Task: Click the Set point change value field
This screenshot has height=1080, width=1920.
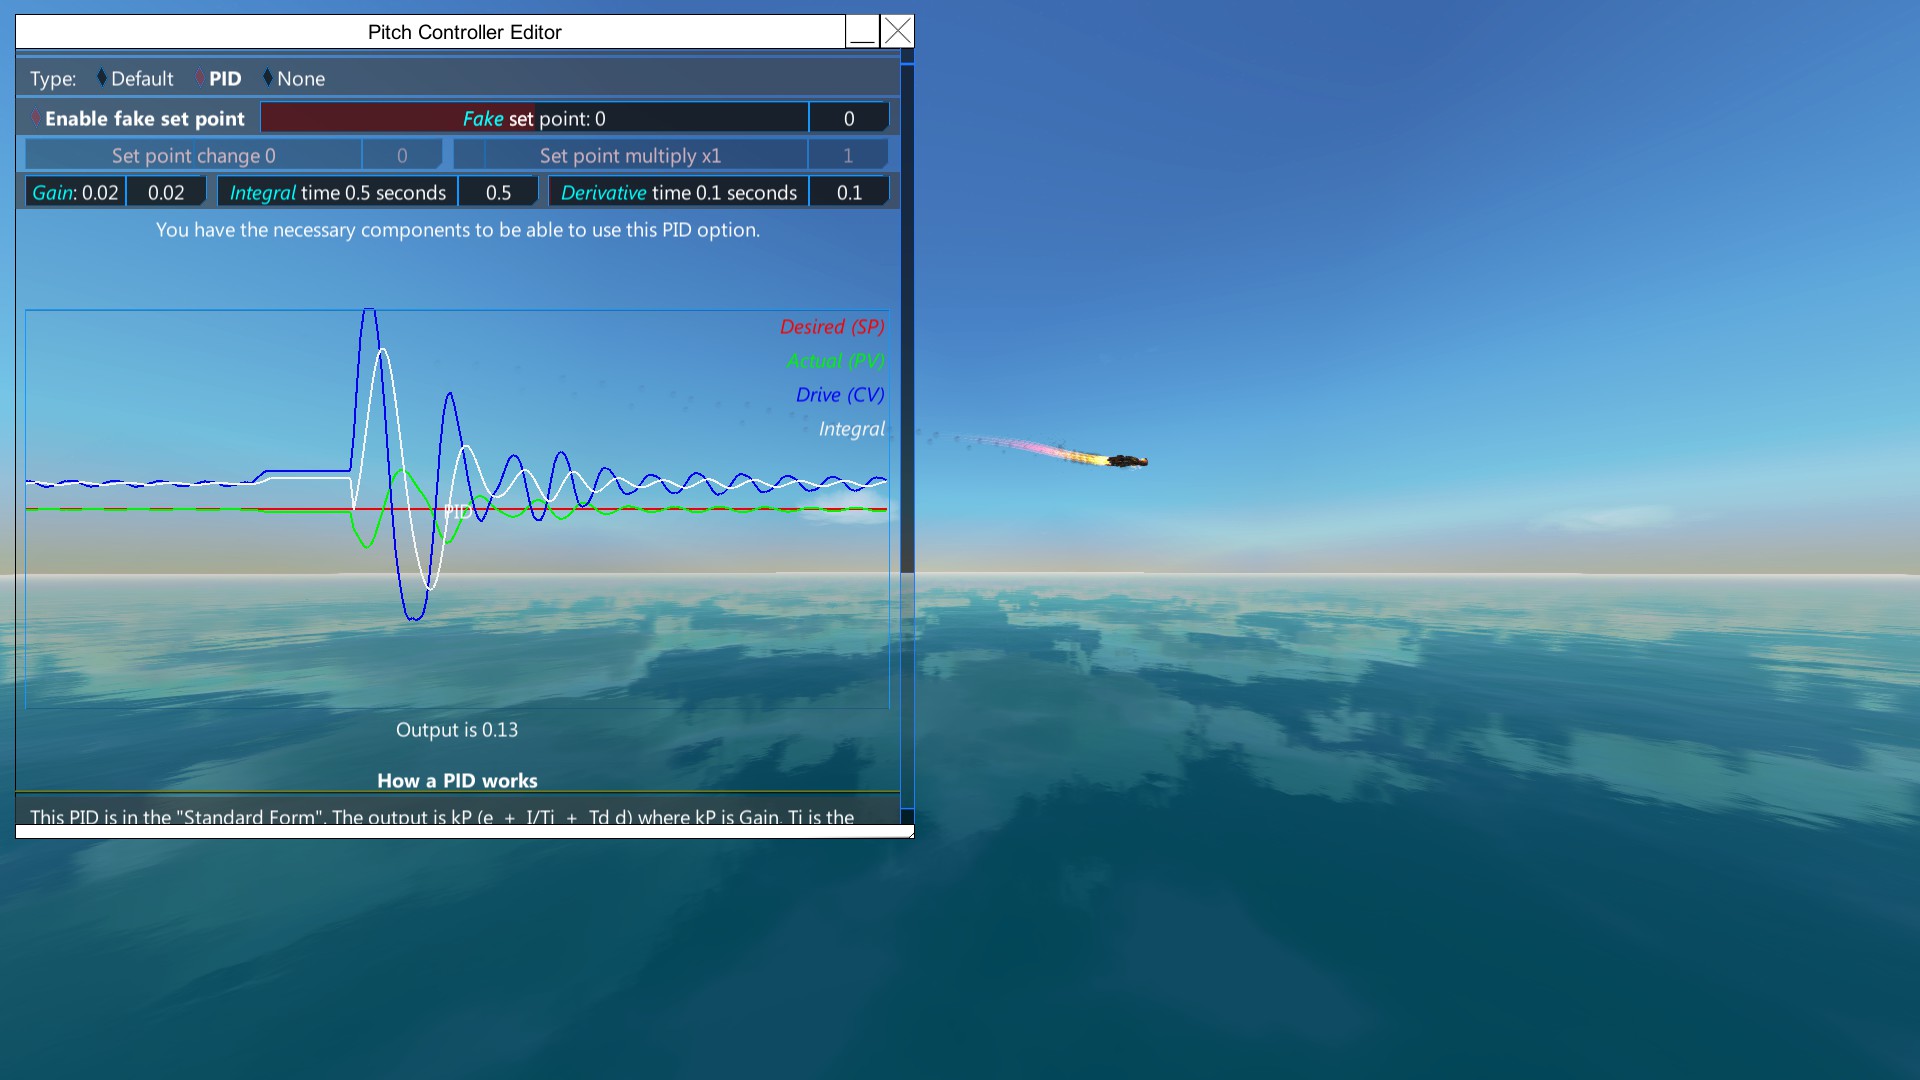Action: [402, 156]
